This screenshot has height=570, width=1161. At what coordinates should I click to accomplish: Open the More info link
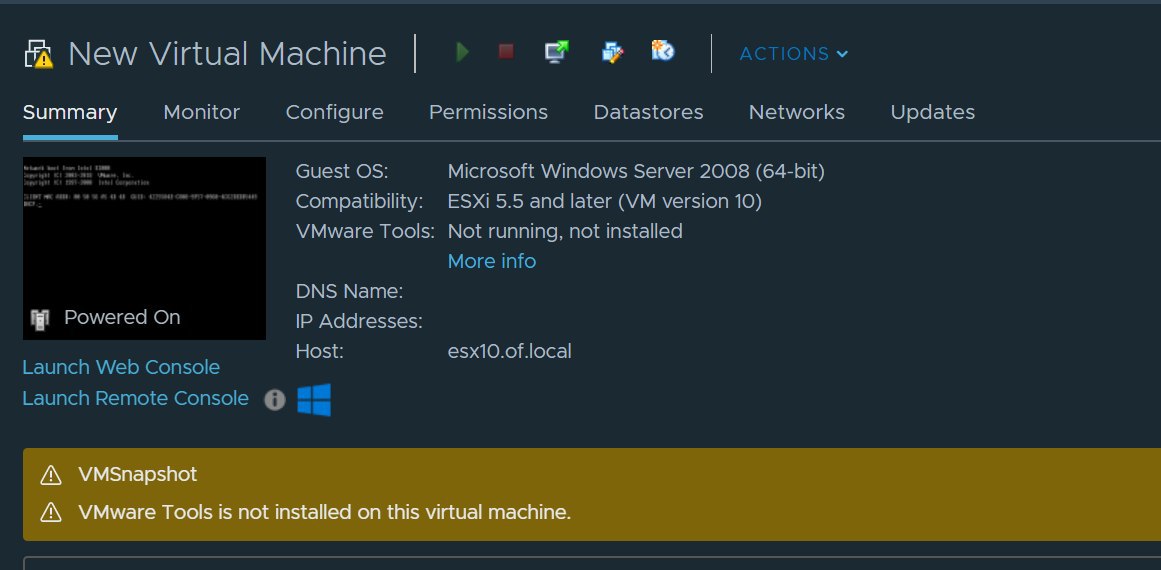click(492, 261)
